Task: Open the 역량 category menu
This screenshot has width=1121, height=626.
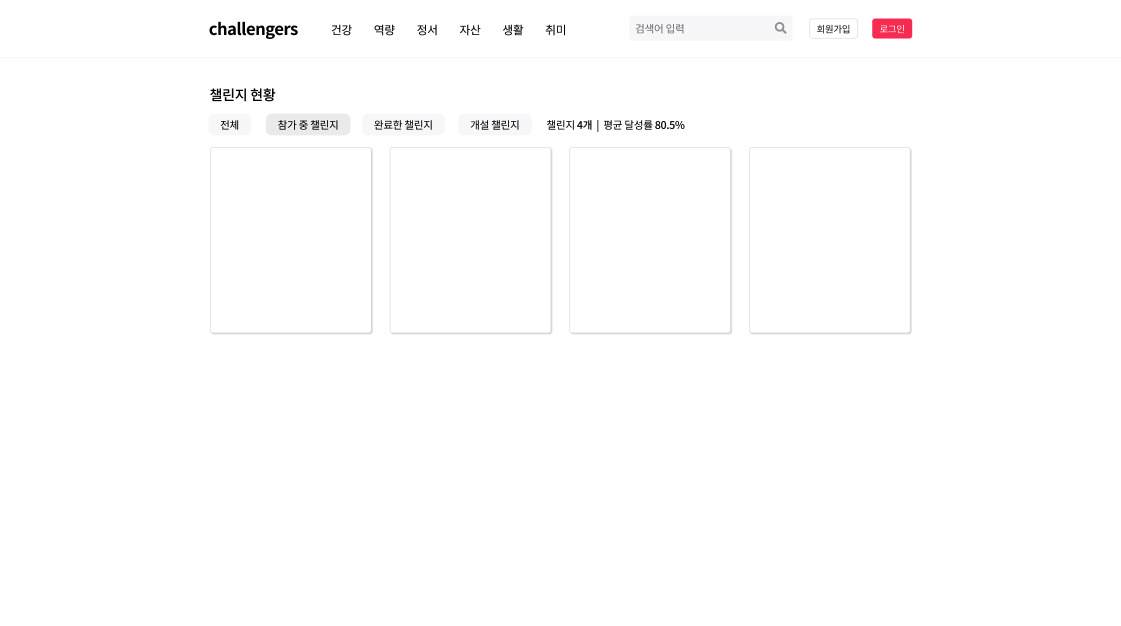Action: tap(384, 30)
